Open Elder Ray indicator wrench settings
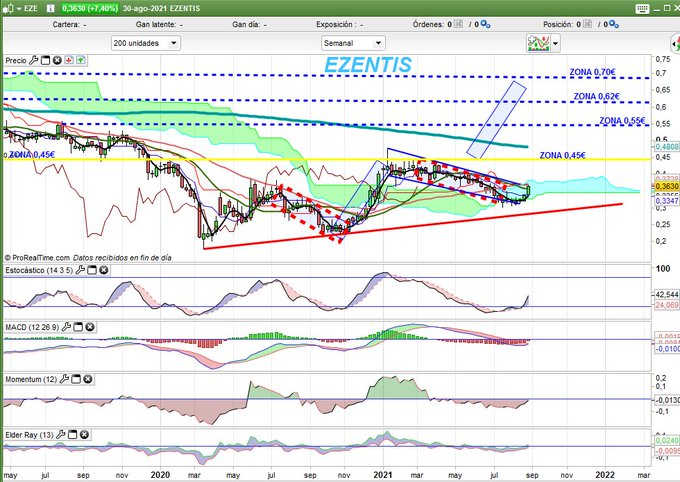The width and height of the screenshot is (680, 482). point(61,434)
